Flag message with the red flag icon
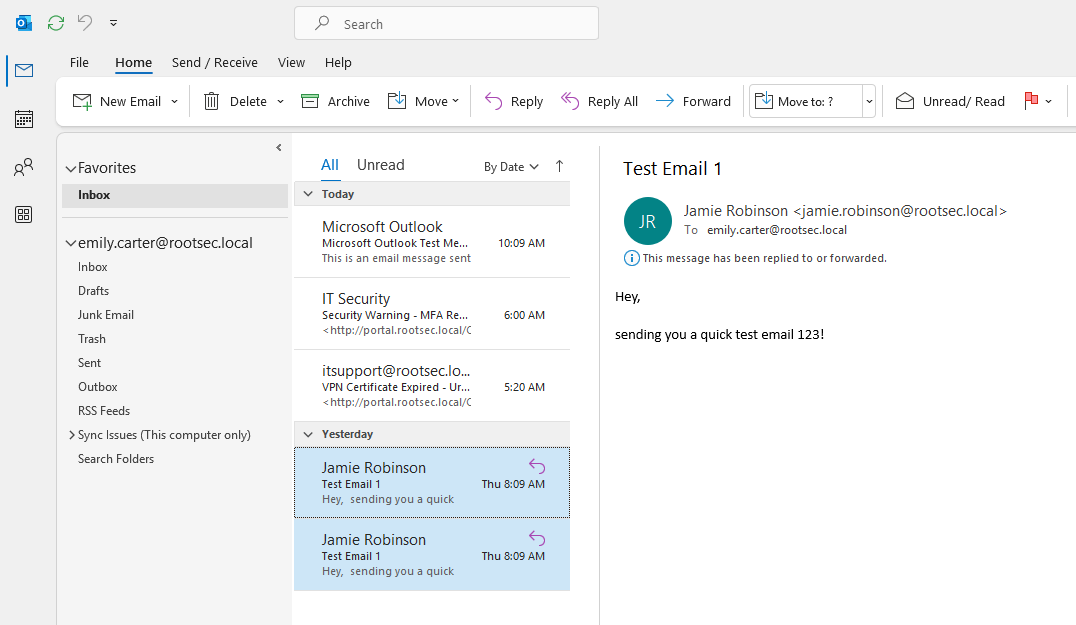 (1031, 101)
